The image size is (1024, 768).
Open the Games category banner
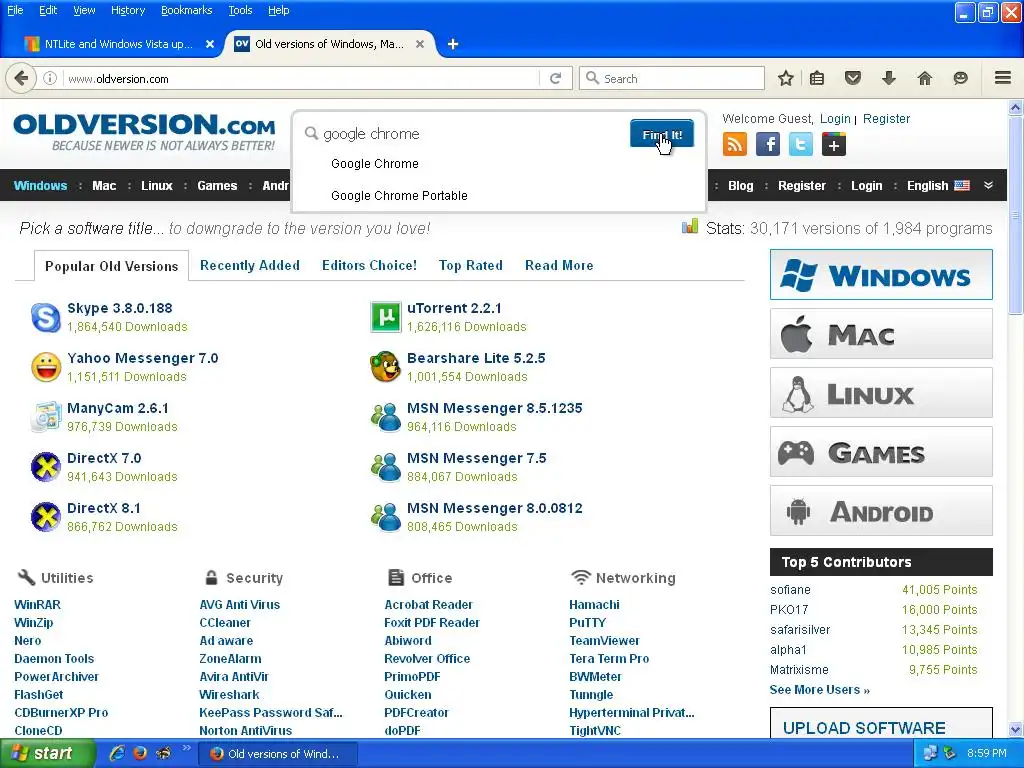(x=881, y=452)
